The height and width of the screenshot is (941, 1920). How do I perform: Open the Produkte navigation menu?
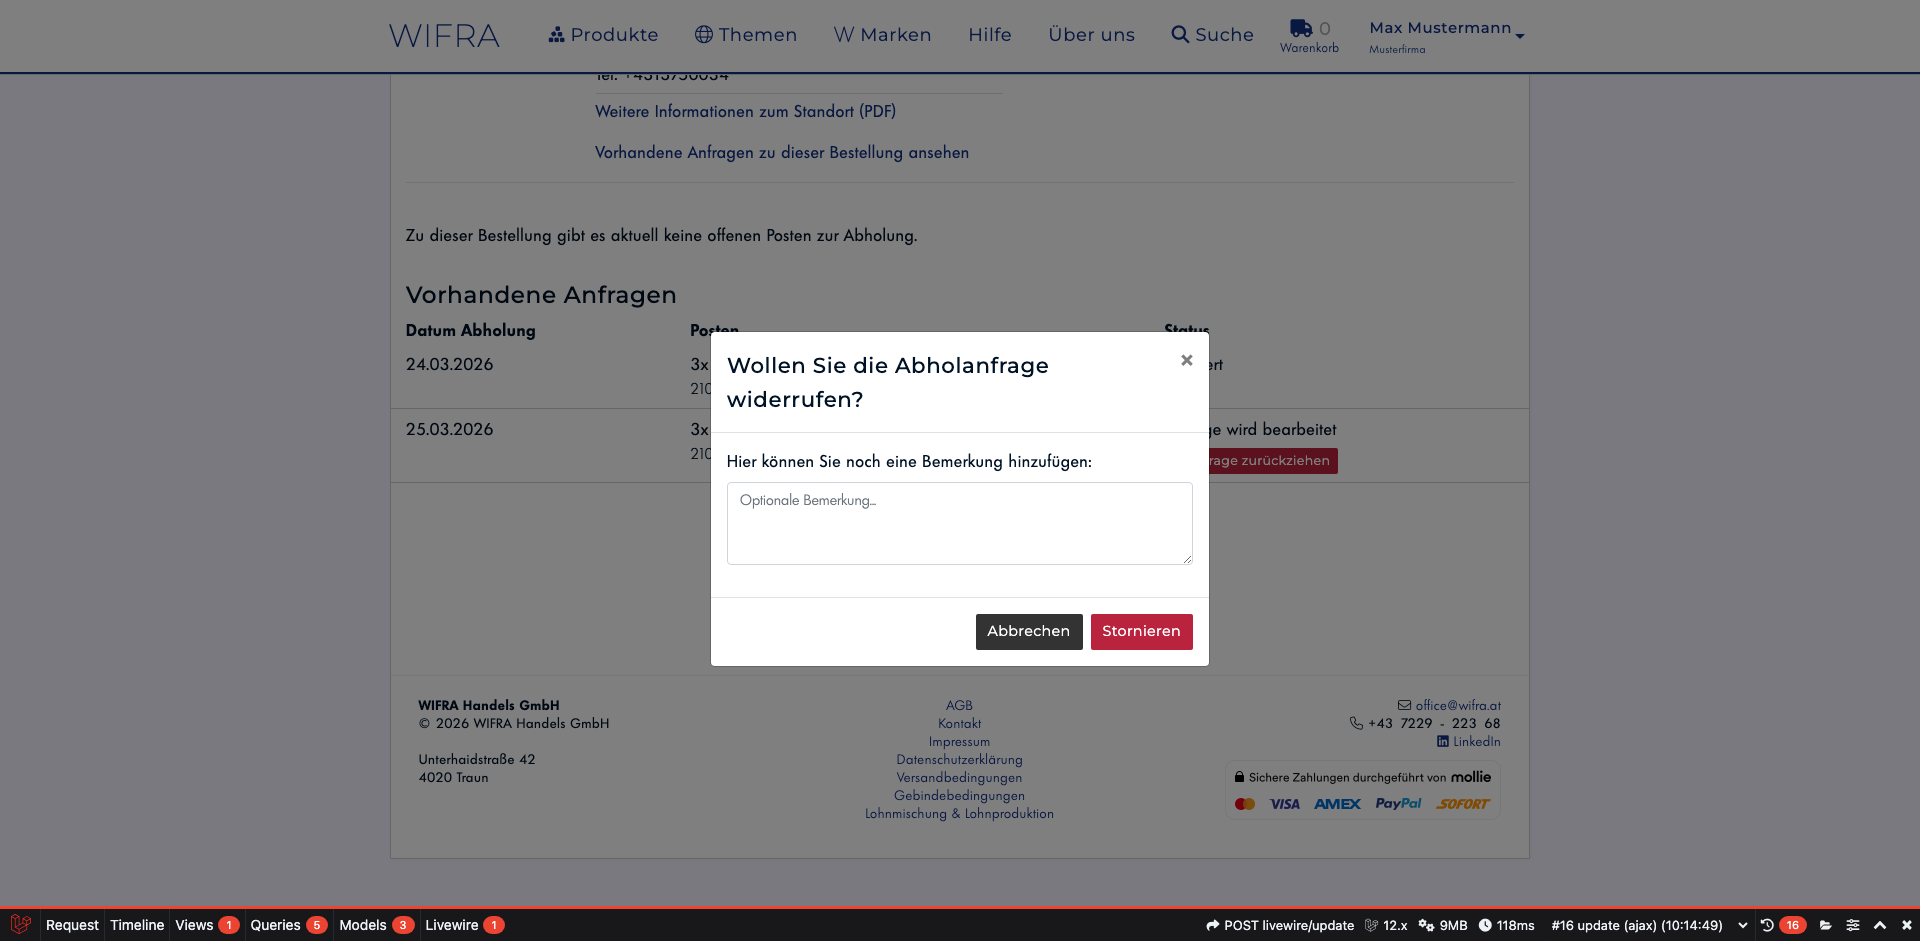click(x=603, y=35)
